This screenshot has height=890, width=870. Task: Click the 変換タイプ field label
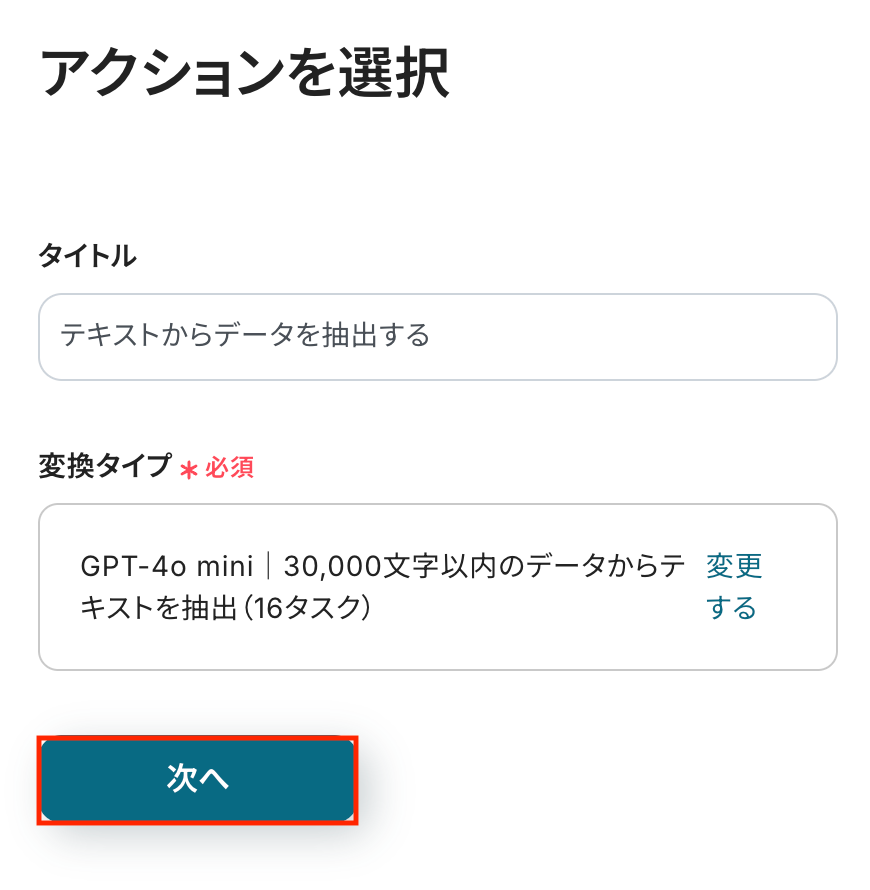point(105,466)
